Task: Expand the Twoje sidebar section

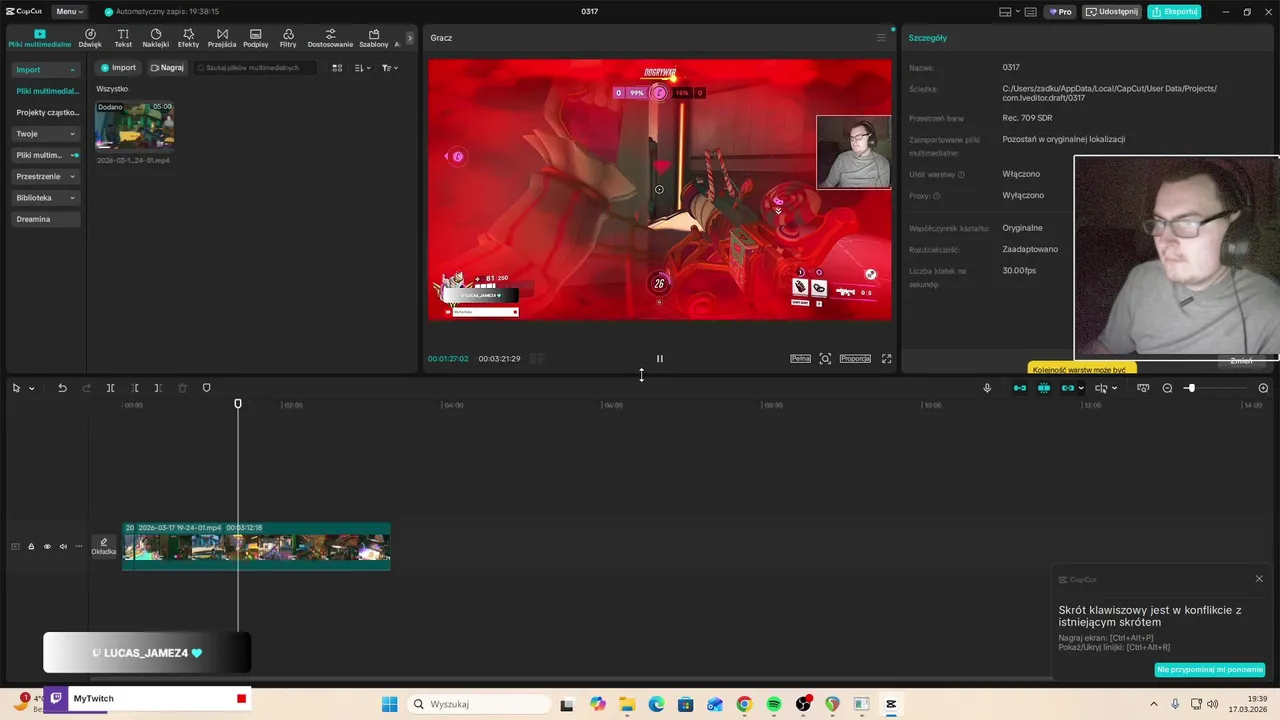Action: (45, 134)
